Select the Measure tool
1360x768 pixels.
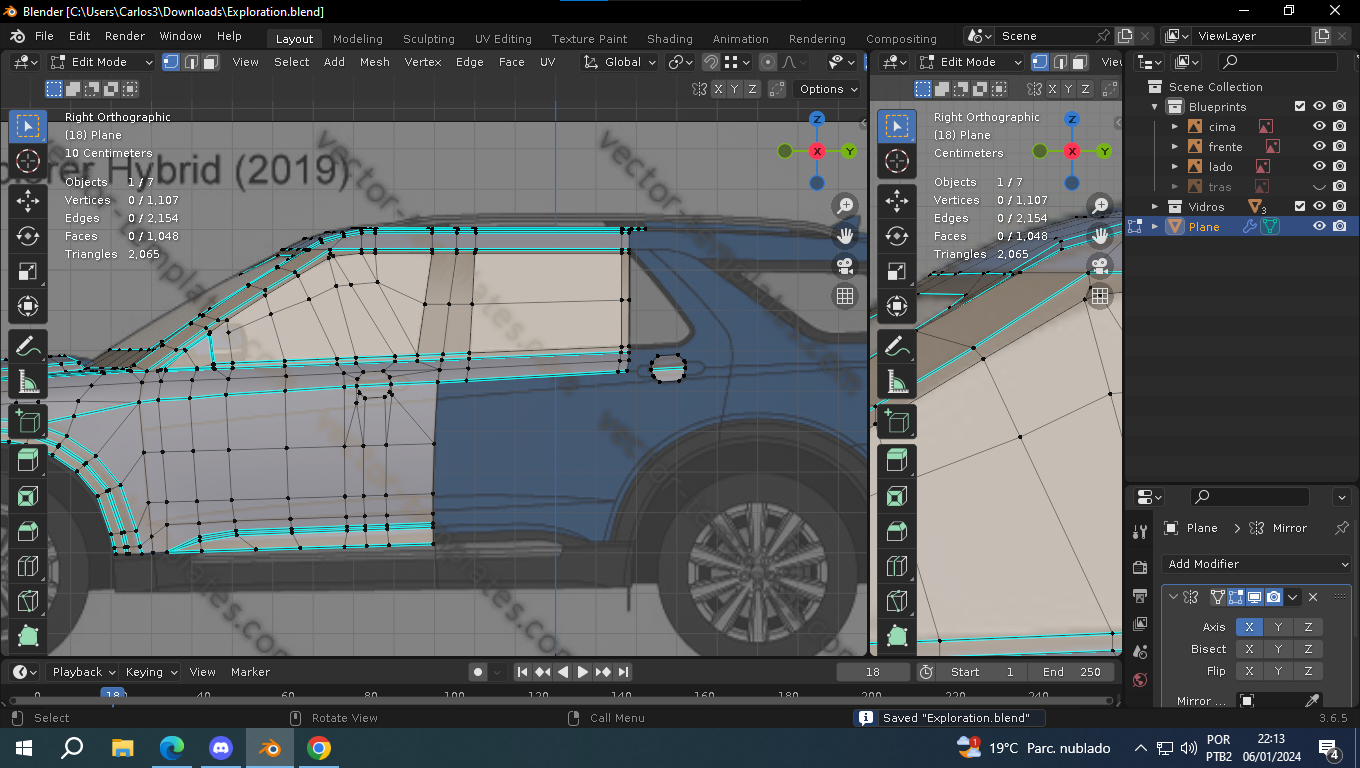[x=28, y=383]
